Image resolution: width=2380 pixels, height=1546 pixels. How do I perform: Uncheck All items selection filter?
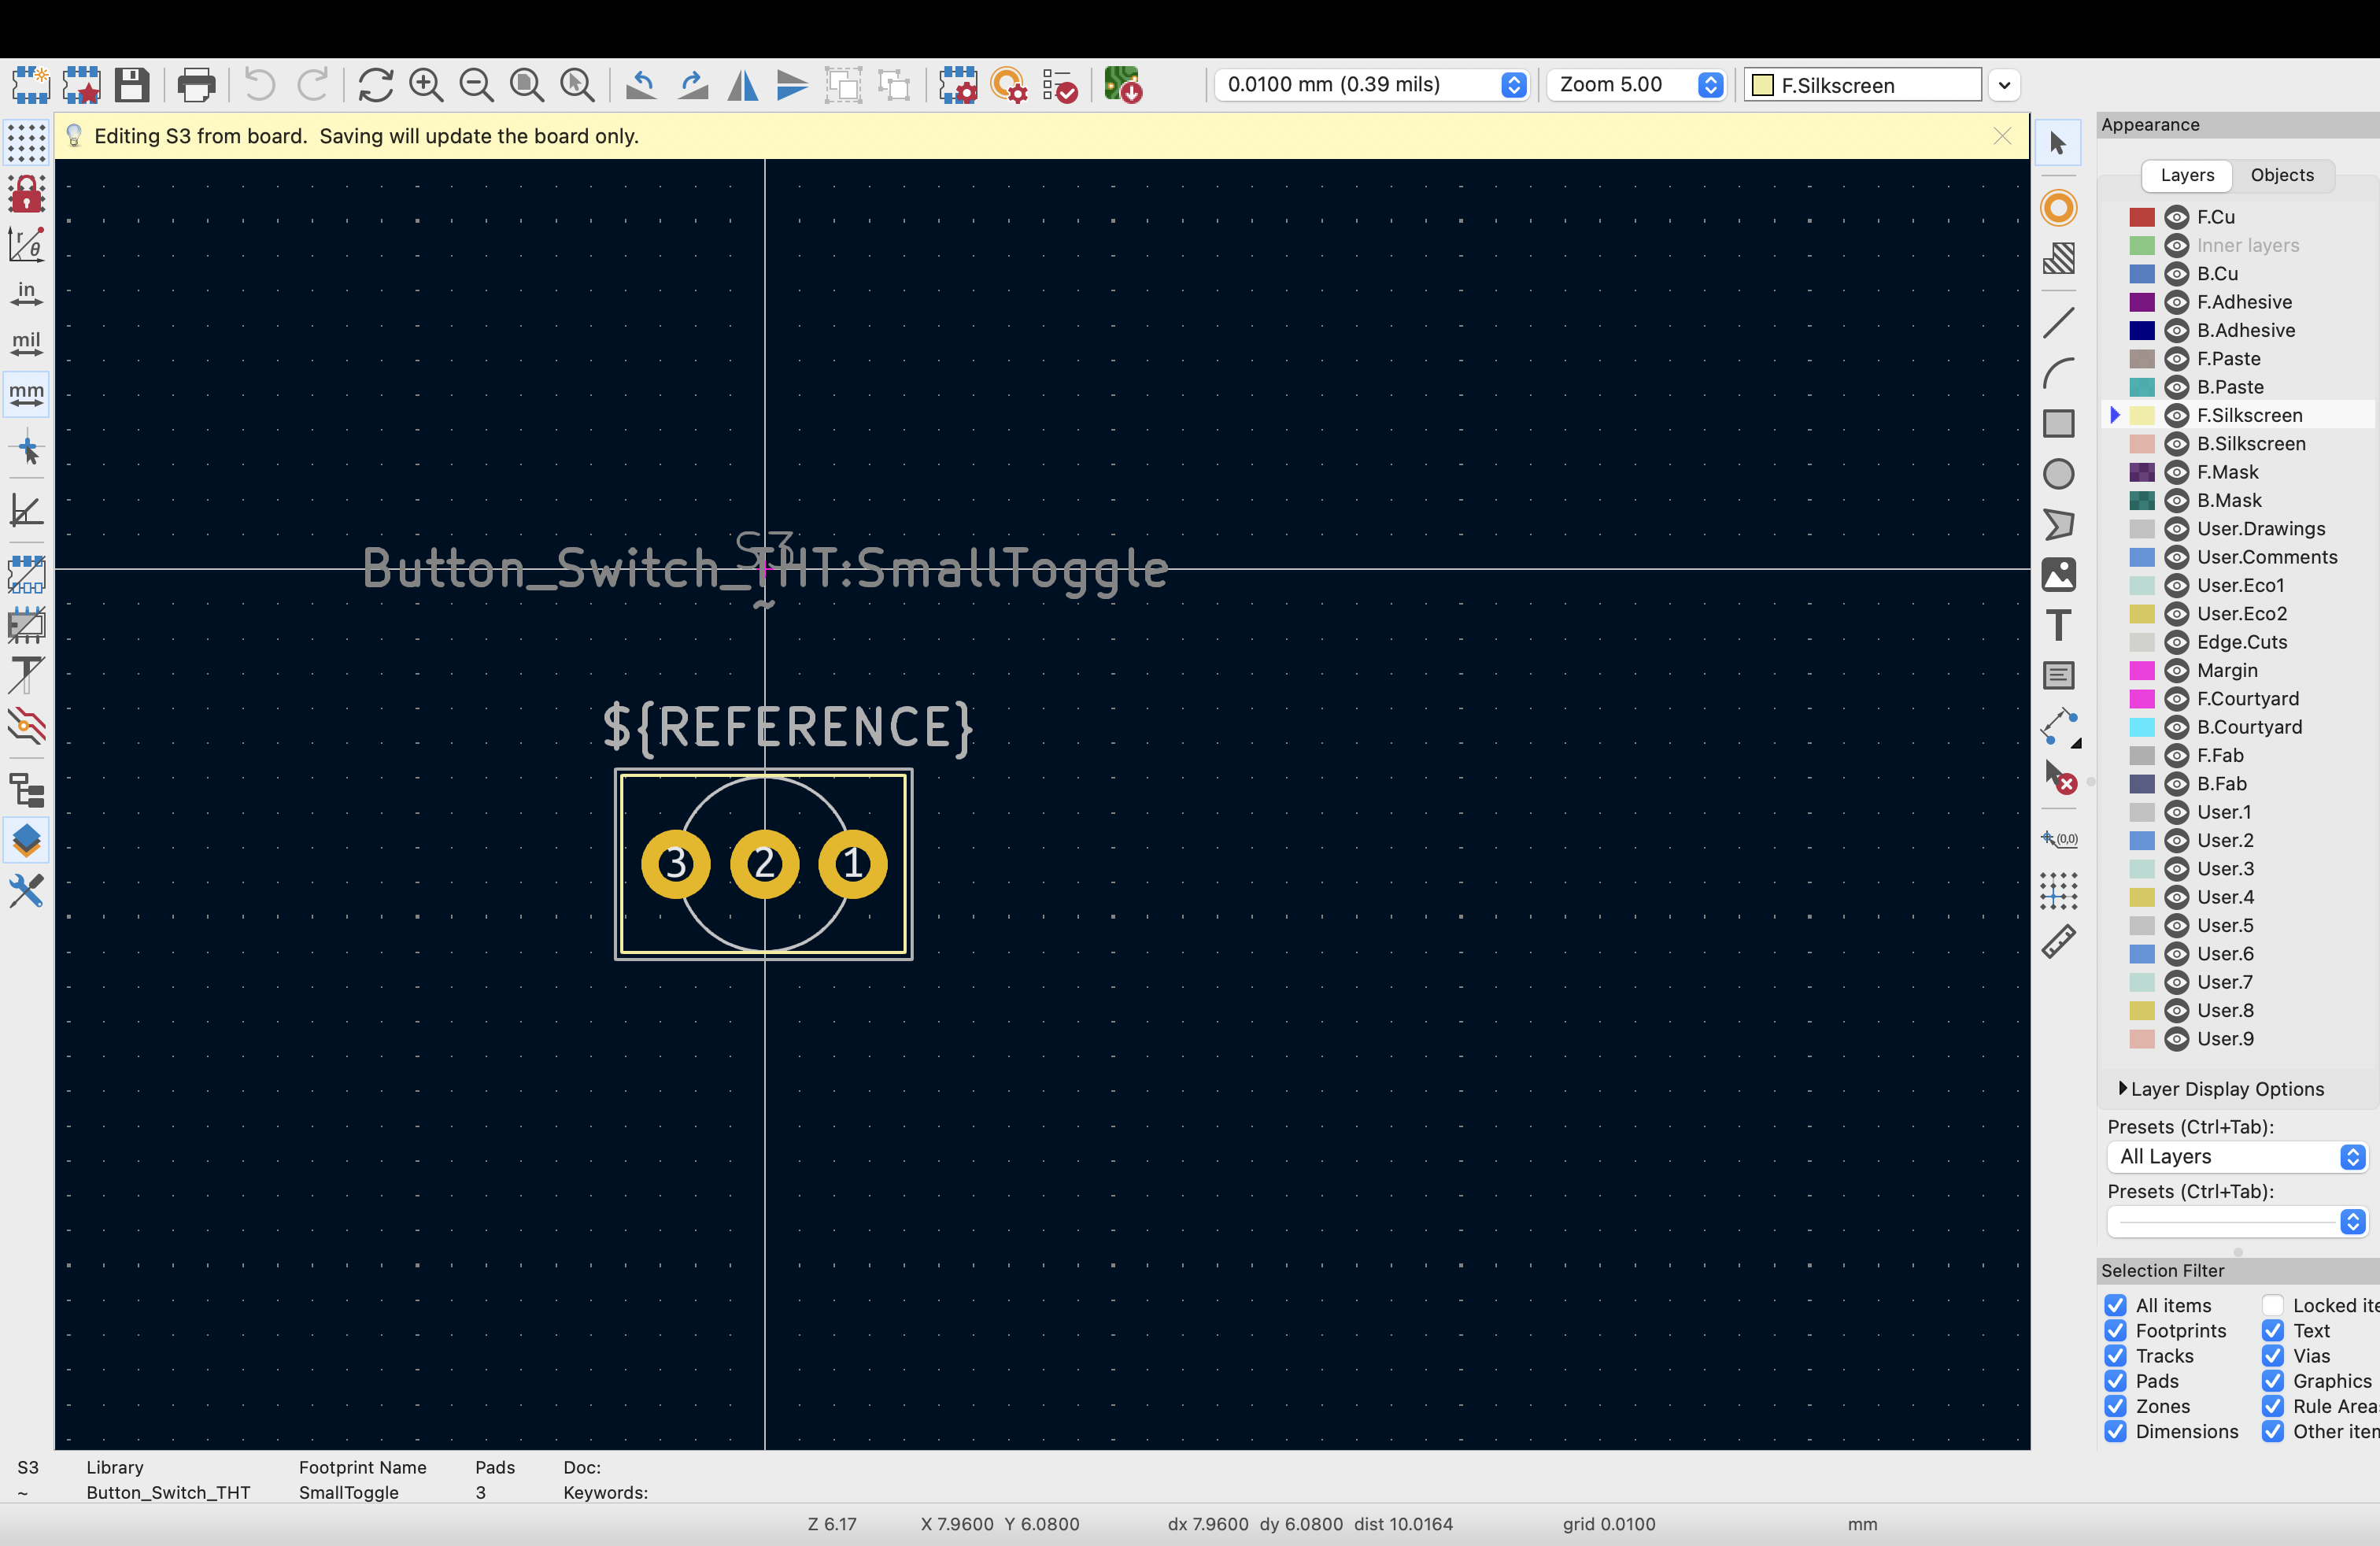2115,1305
